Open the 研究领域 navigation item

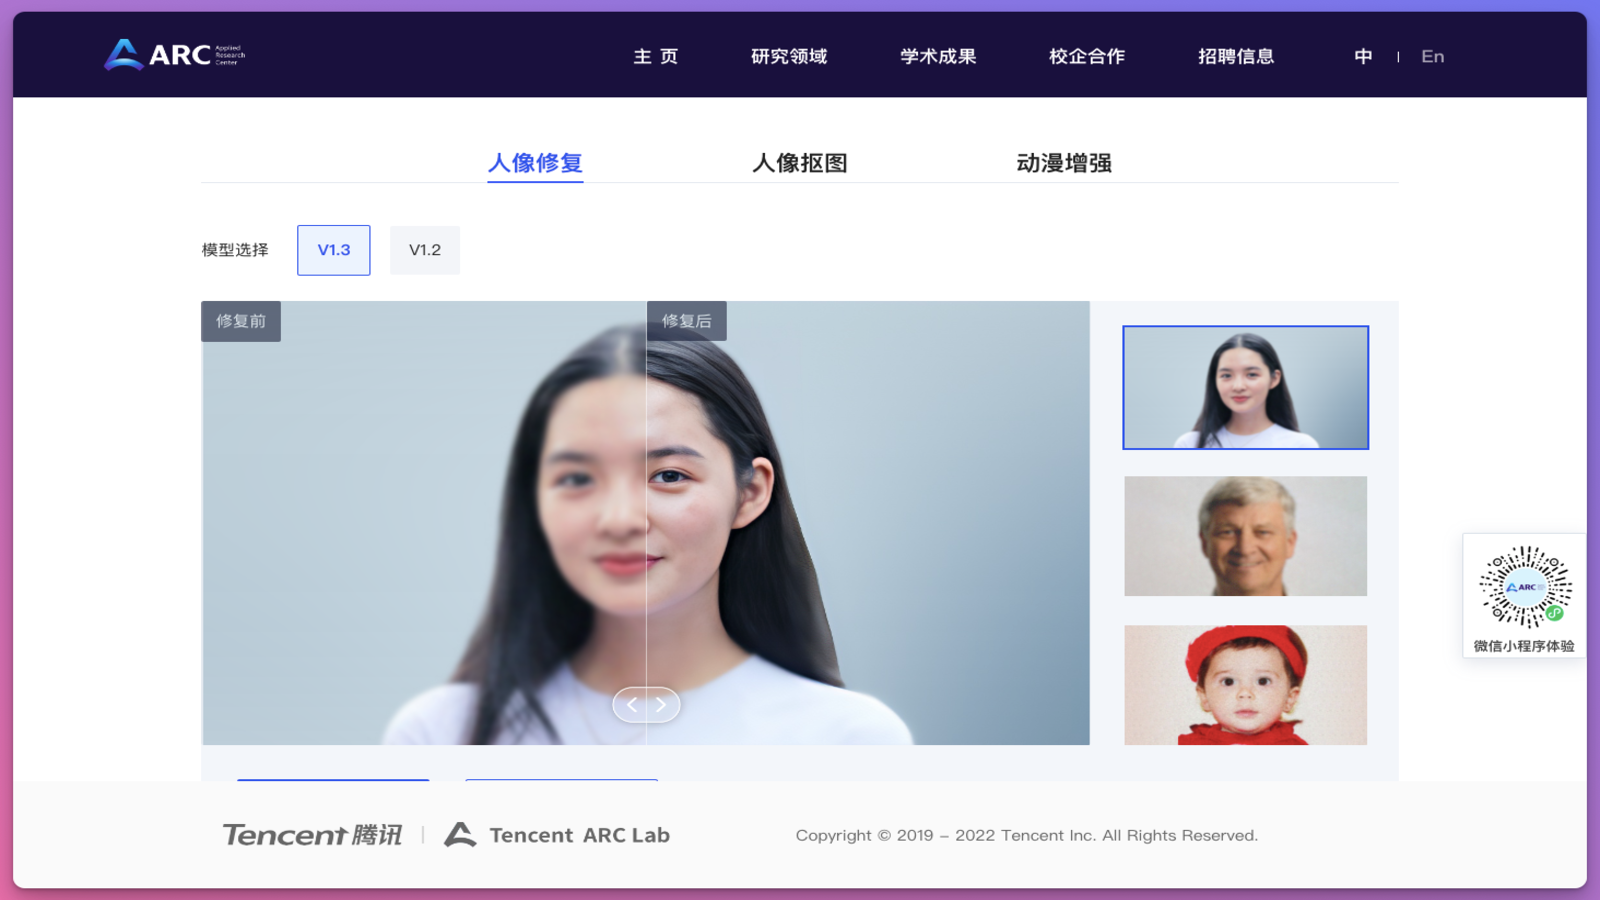coord(789,57)
